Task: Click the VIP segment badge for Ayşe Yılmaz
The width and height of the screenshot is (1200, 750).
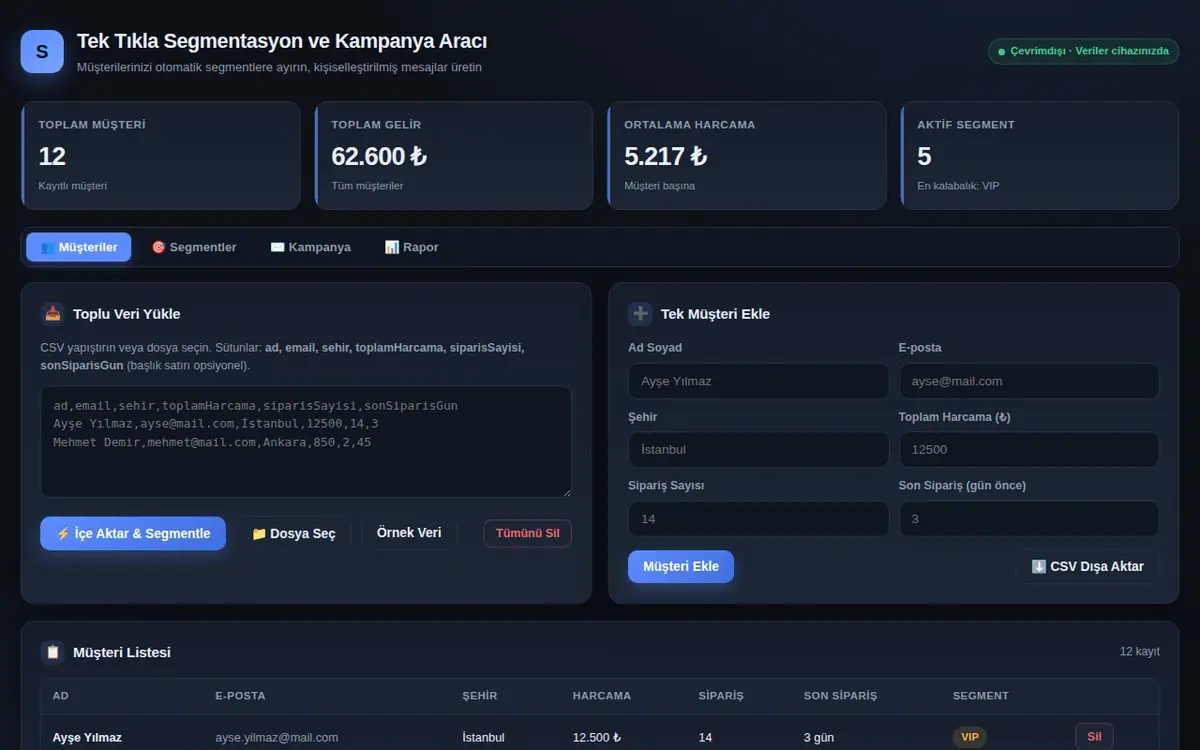Action: tap(969, 737)
